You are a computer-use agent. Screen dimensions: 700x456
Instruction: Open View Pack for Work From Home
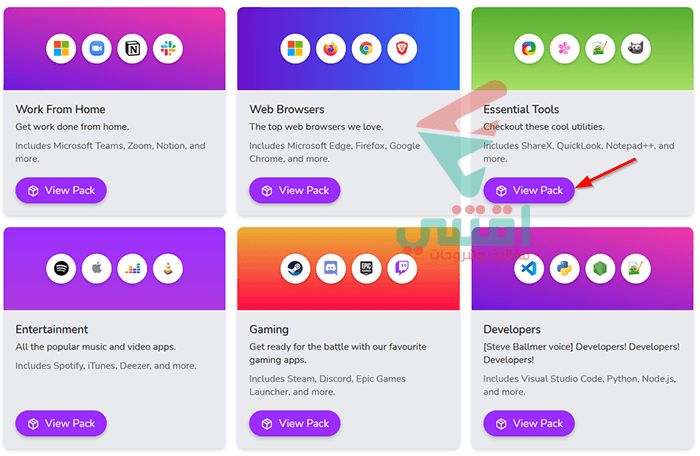point(61,190)
